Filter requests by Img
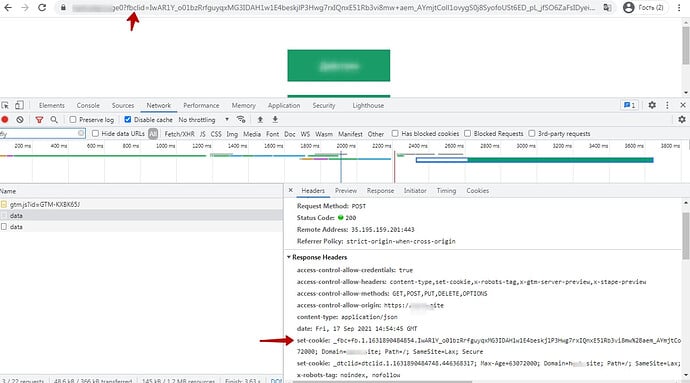The width and height of the screenshot is (690, 383). point(232,134)
